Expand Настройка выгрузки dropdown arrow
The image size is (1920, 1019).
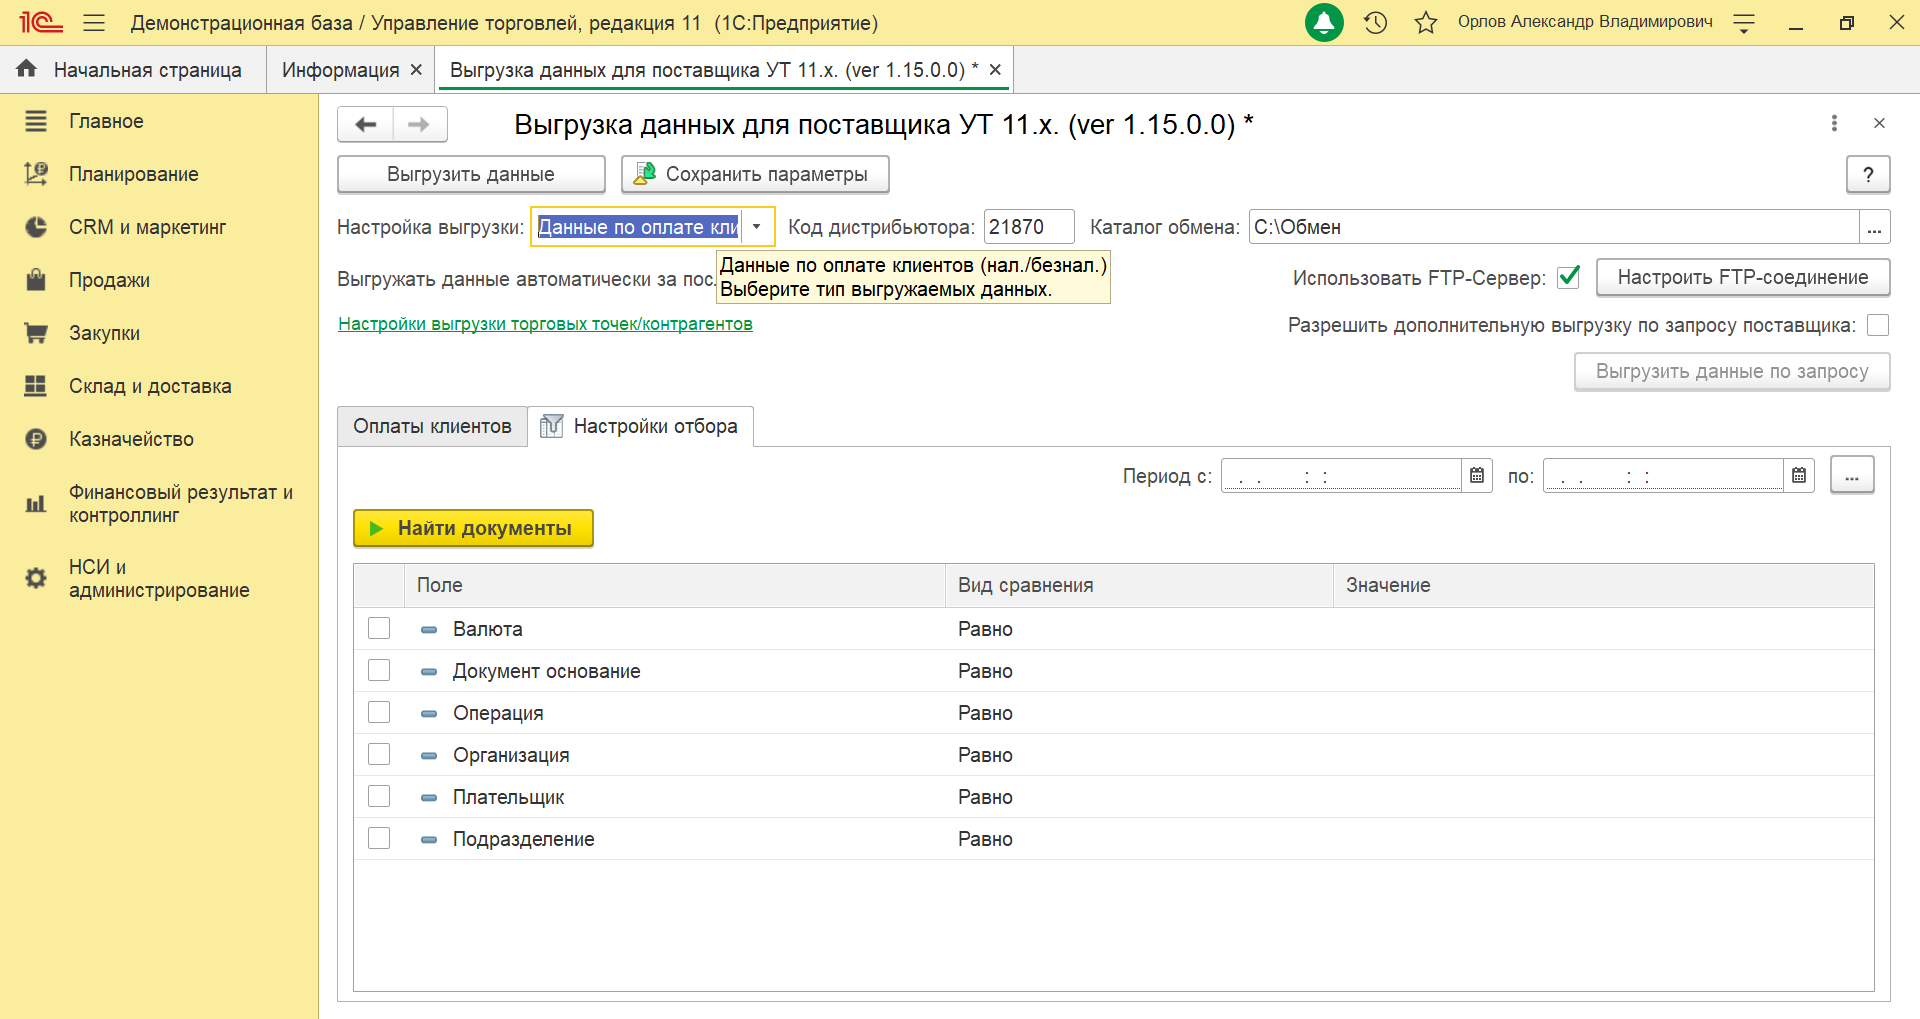coord(757,227)
